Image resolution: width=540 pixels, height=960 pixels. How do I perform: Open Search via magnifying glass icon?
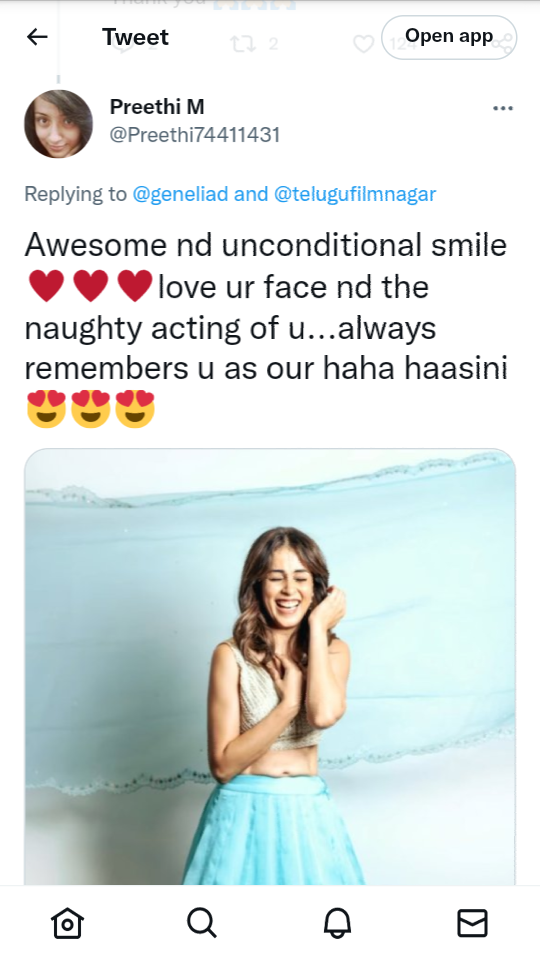pyautogui.click(x=202, y=923)
